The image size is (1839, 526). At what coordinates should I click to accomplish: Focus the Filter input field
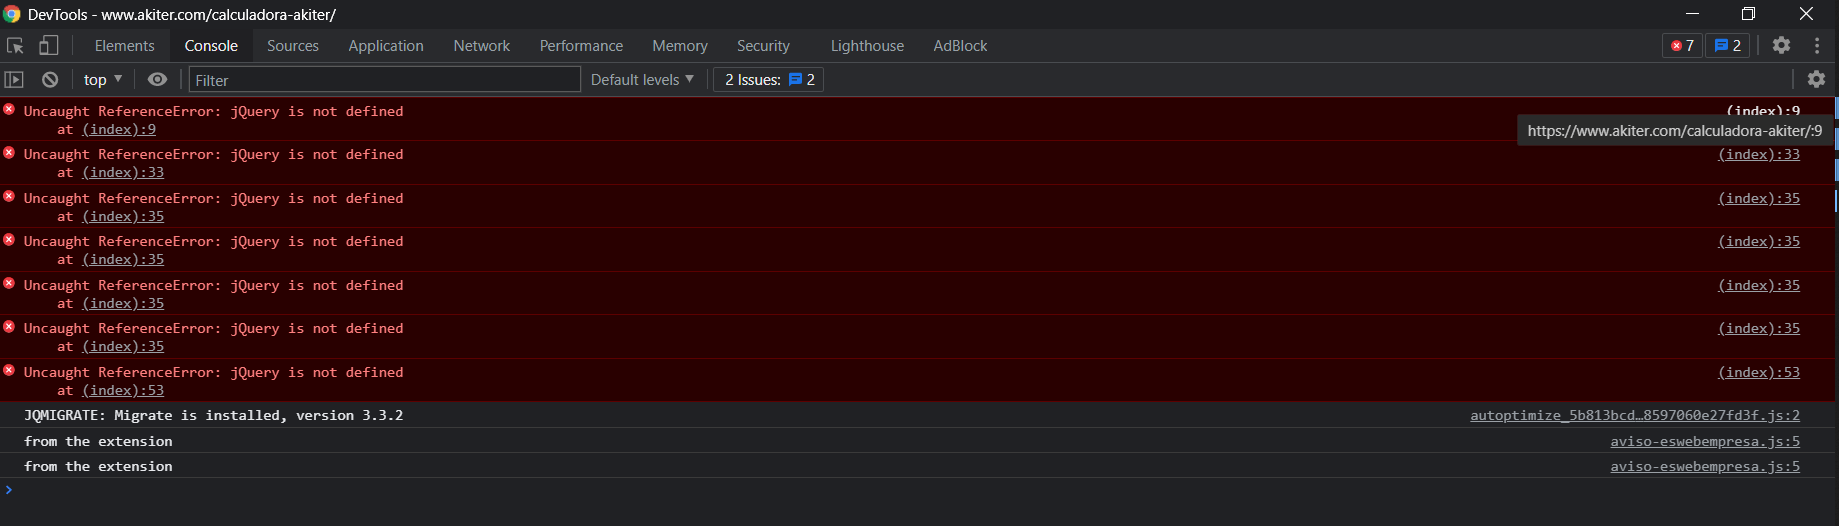(x=385, y=80)
